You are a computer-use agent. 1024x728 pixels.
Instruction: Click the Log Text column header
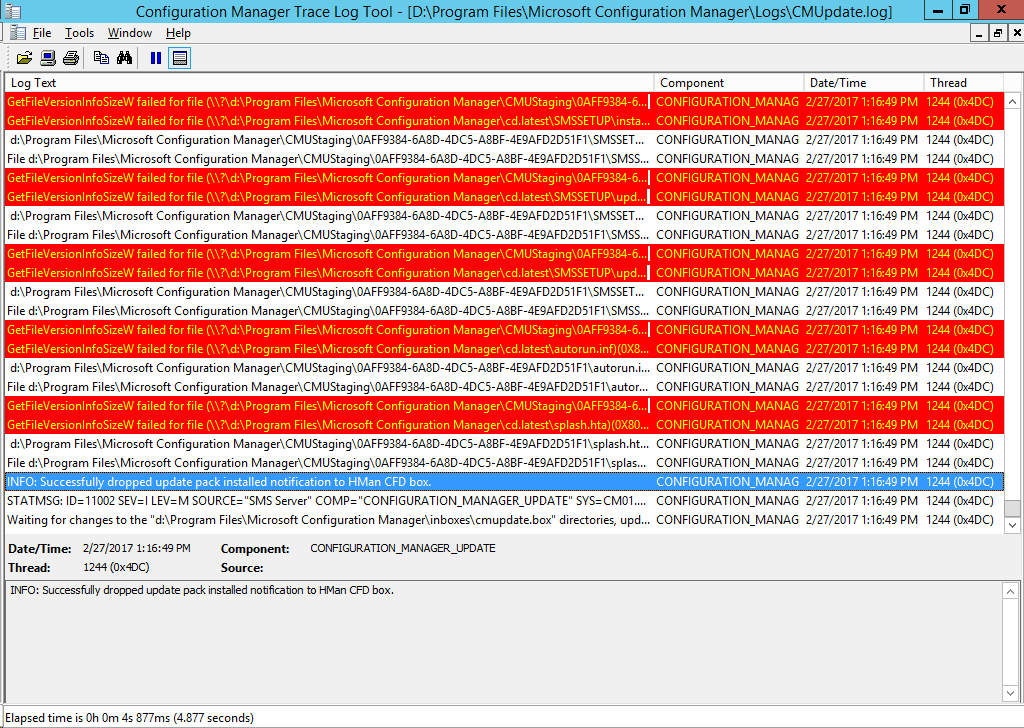coord(329,83)
